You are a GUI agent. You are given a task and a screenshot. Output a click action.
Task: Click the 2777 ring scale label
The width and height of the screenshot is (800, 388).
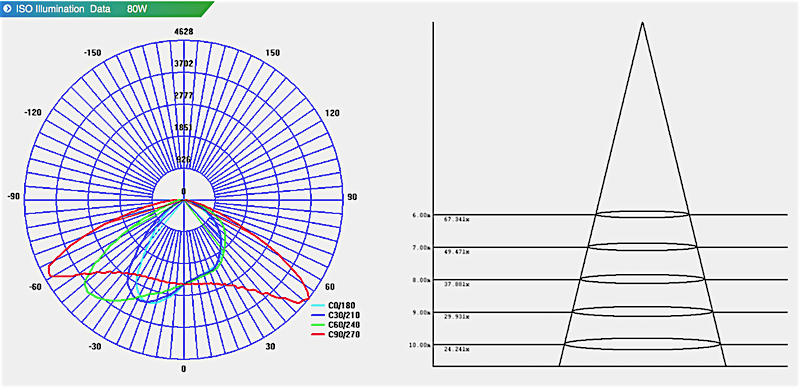coord(184,96)
